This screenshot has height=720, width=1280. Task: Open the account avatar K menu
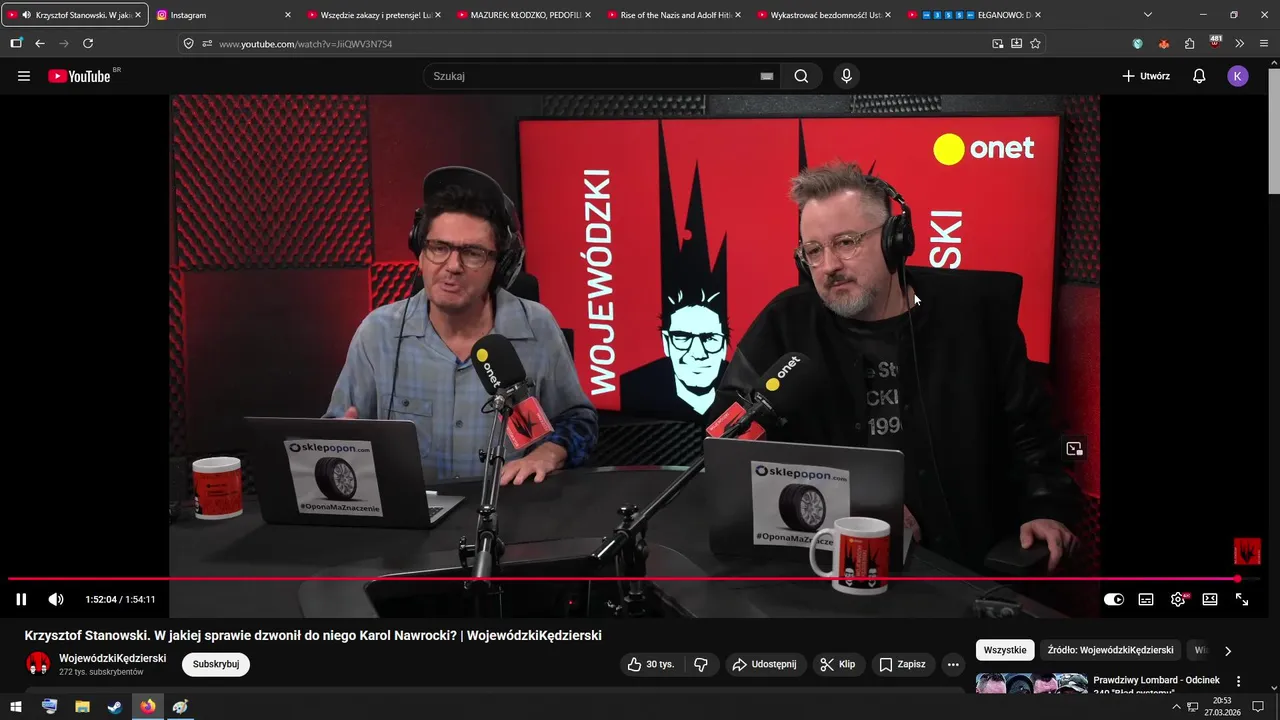point(1238,76)
